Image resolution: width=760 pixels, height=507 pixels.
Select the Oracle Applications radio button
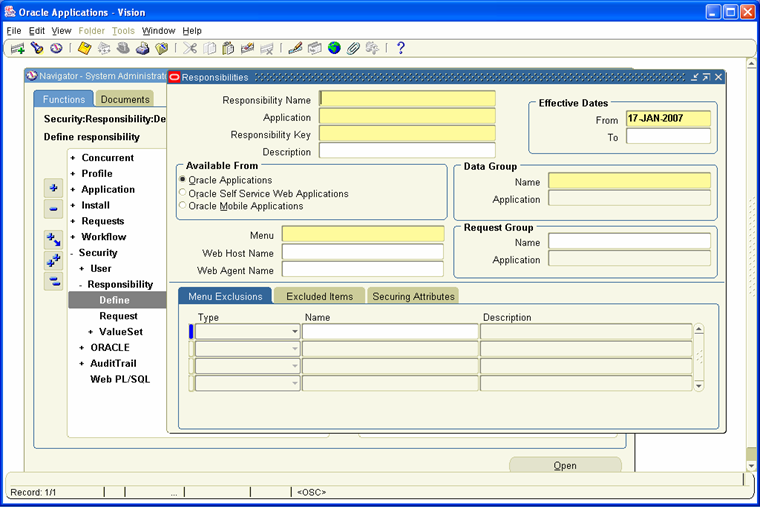[183, 179]
